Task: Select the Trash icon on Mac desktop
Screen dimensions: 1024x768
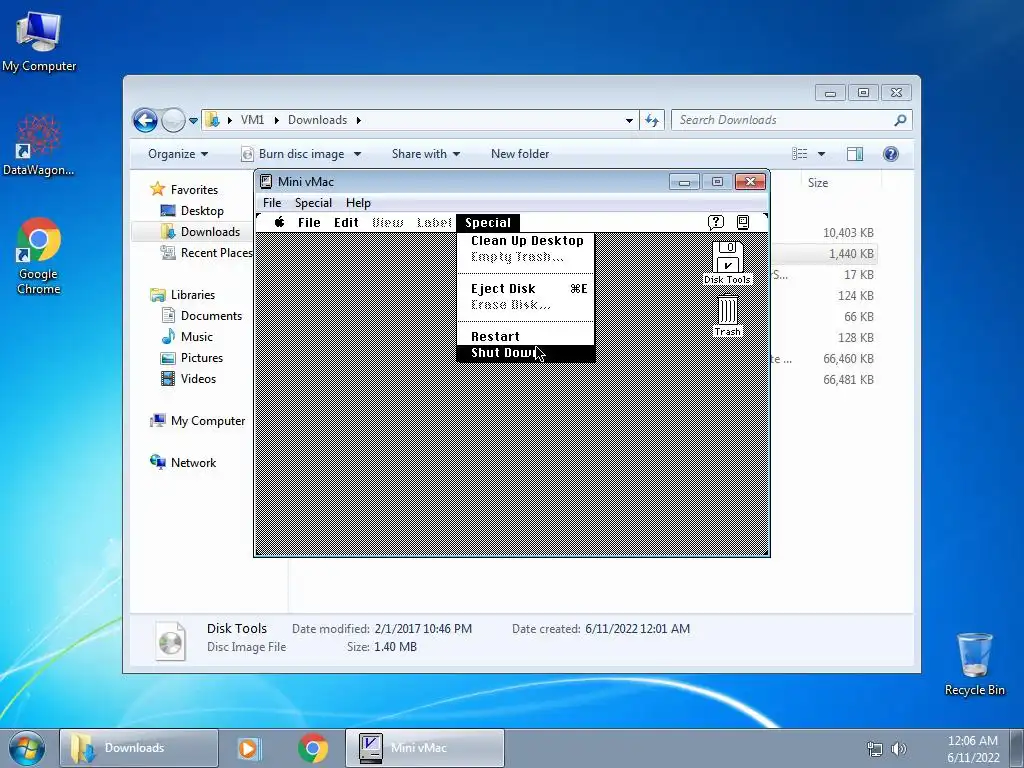Action: pos(728,310)
